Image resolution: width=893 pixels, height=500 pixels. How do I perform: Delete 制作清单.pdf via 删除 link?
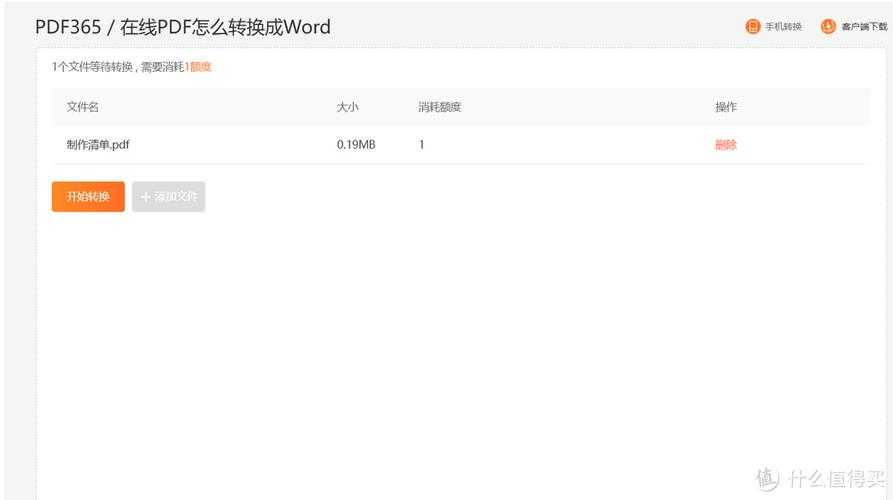click(x=726, y=145)
